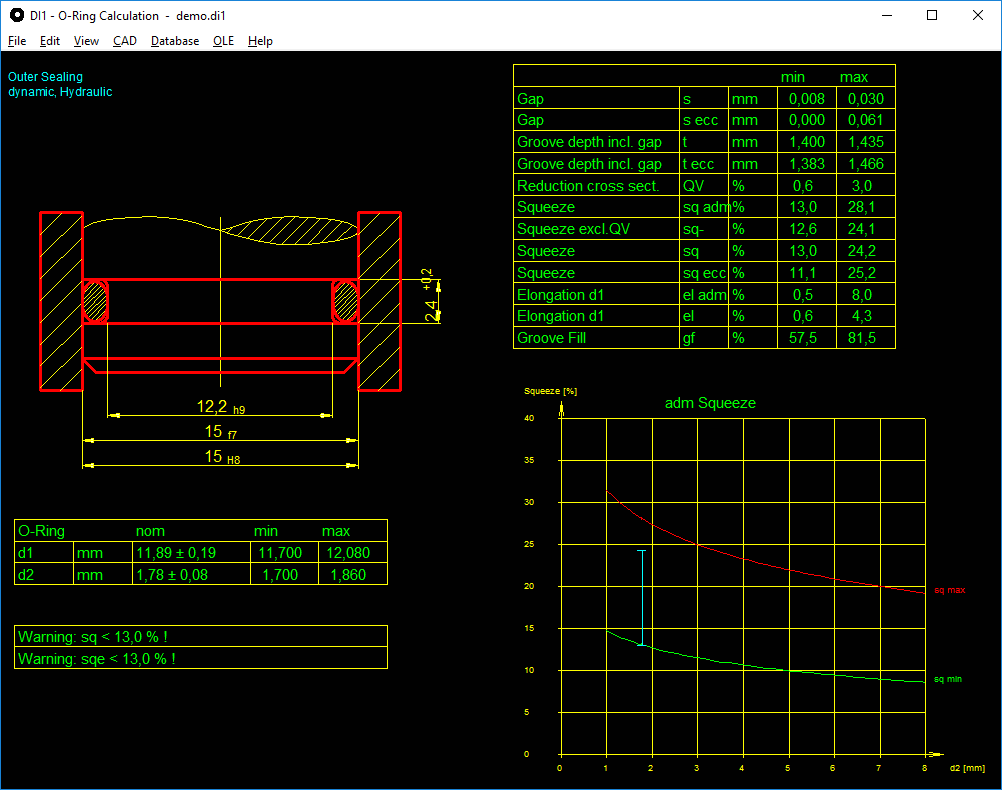This screenshot has height=790, width=1002.
Task: Click the DI1 app icon in title bar
Action: coord(16,15)
